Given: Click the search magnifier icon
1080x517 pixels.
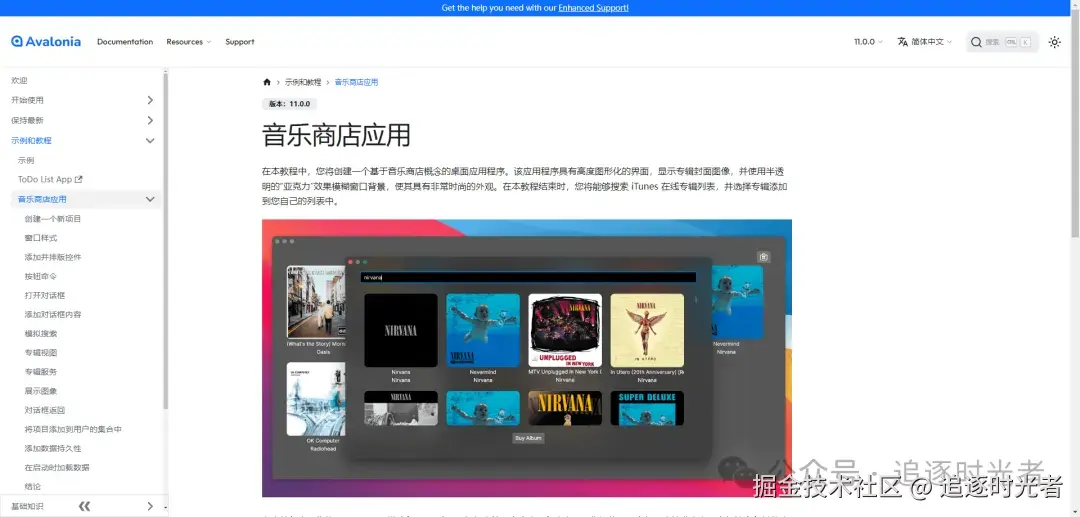Looking at the screenshot, I should (976, 42).
